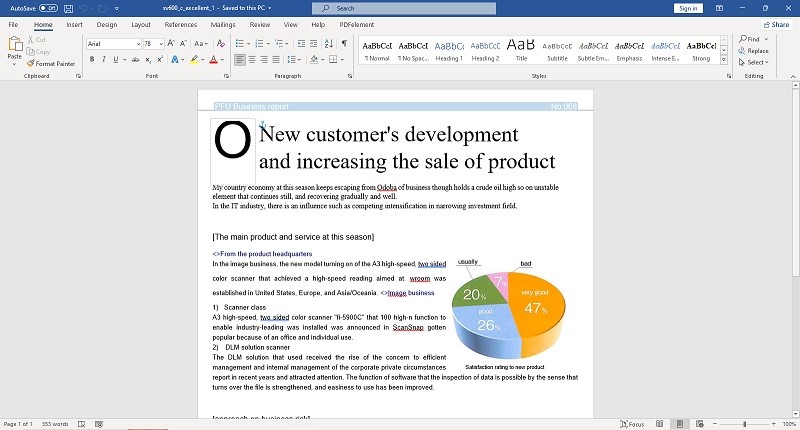Click the Copy icon
This screenshot has width=800, height=430.
38,52
